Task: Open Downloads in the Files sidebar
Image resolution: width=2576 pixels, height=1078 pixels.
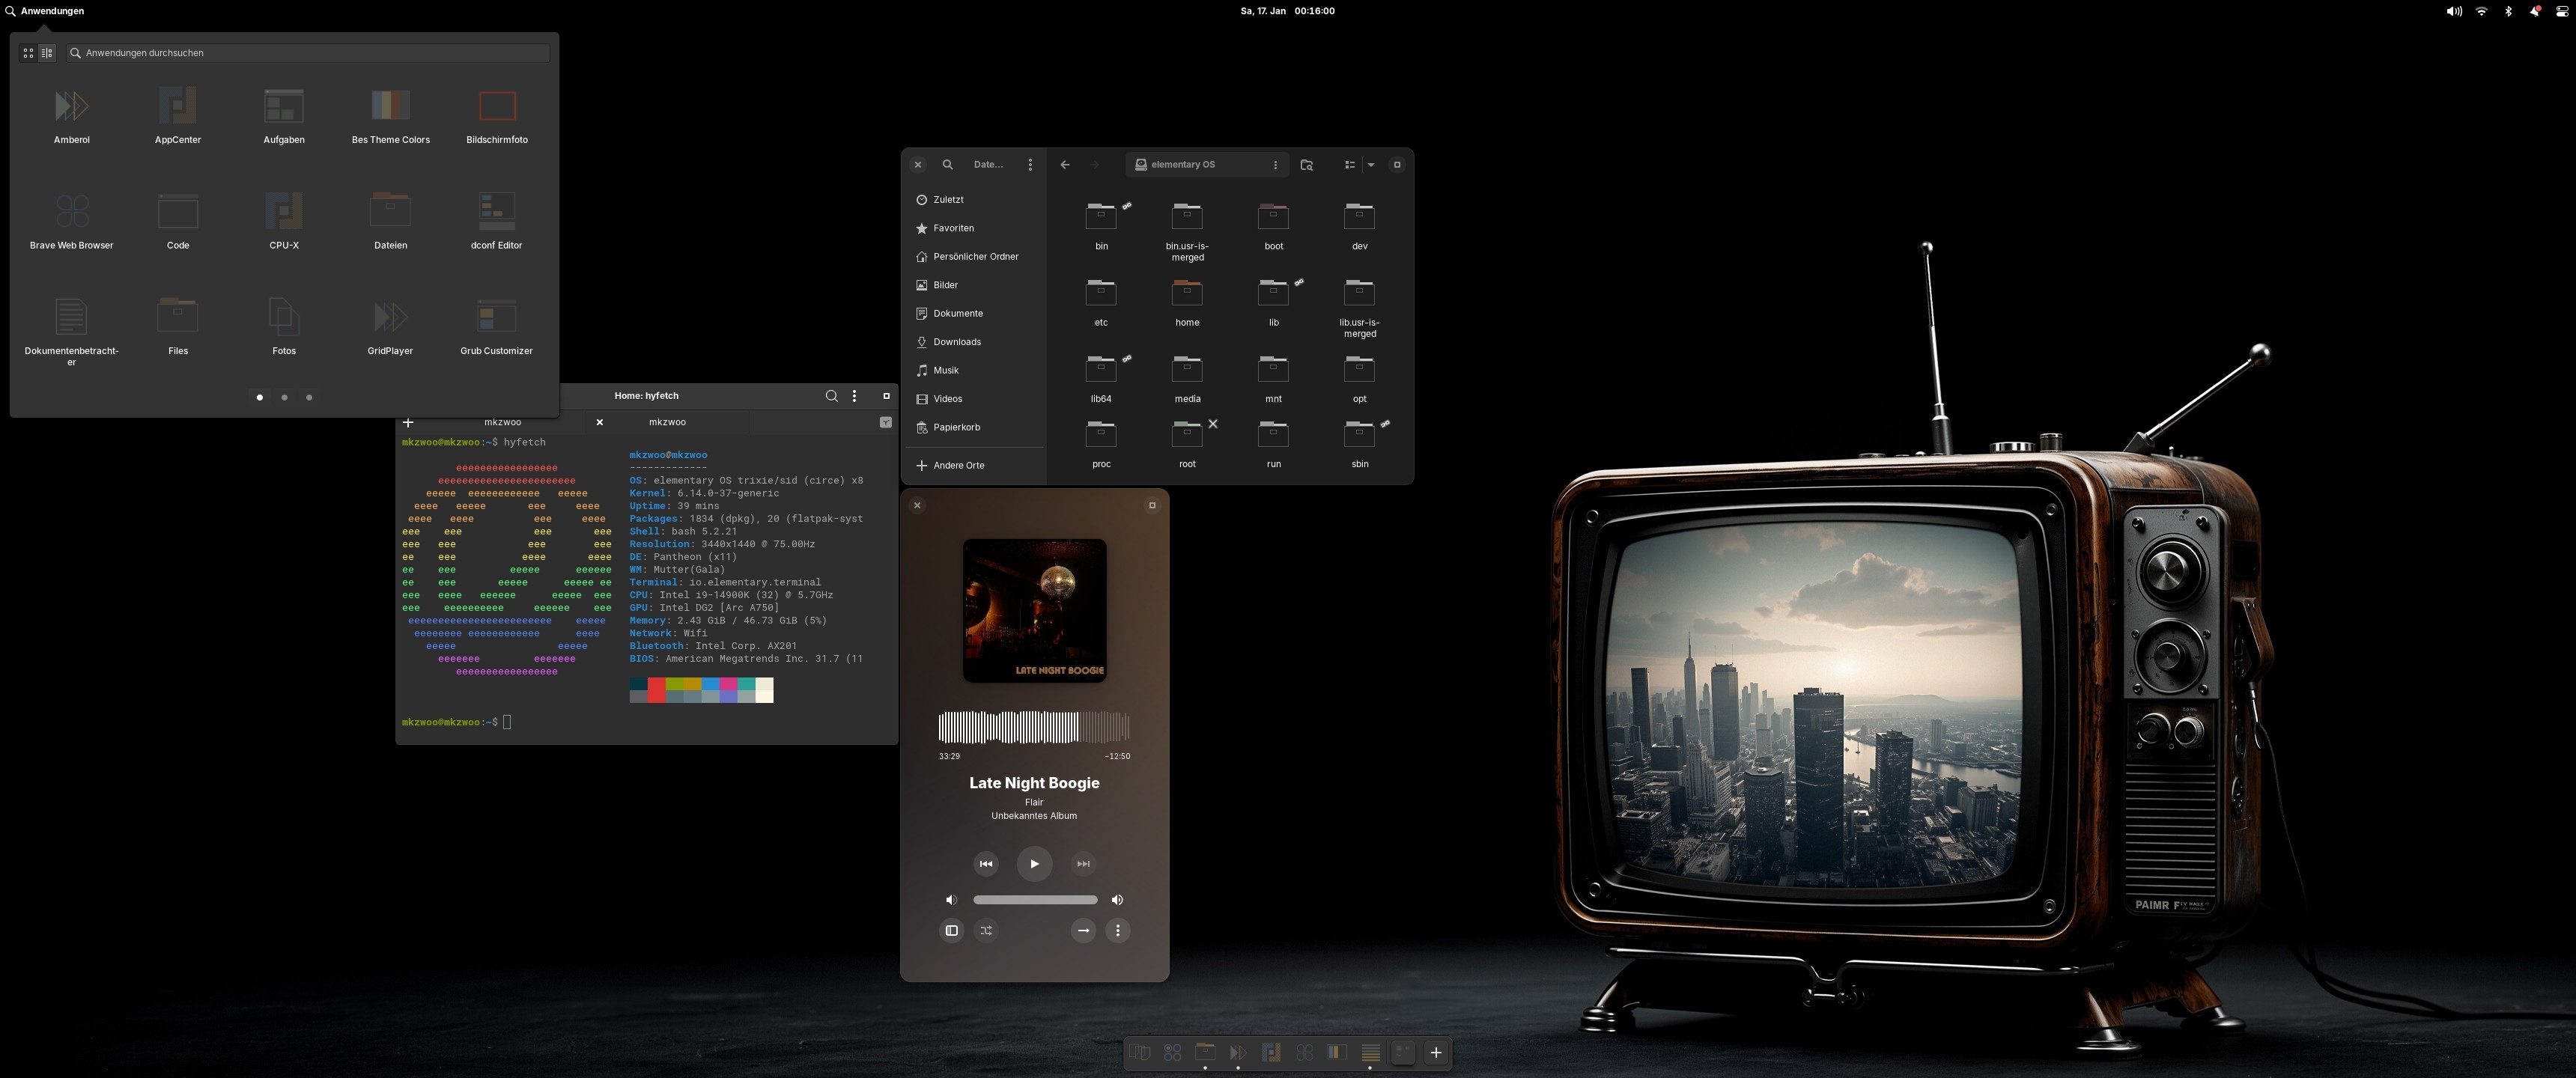Action: pos(956,342)
